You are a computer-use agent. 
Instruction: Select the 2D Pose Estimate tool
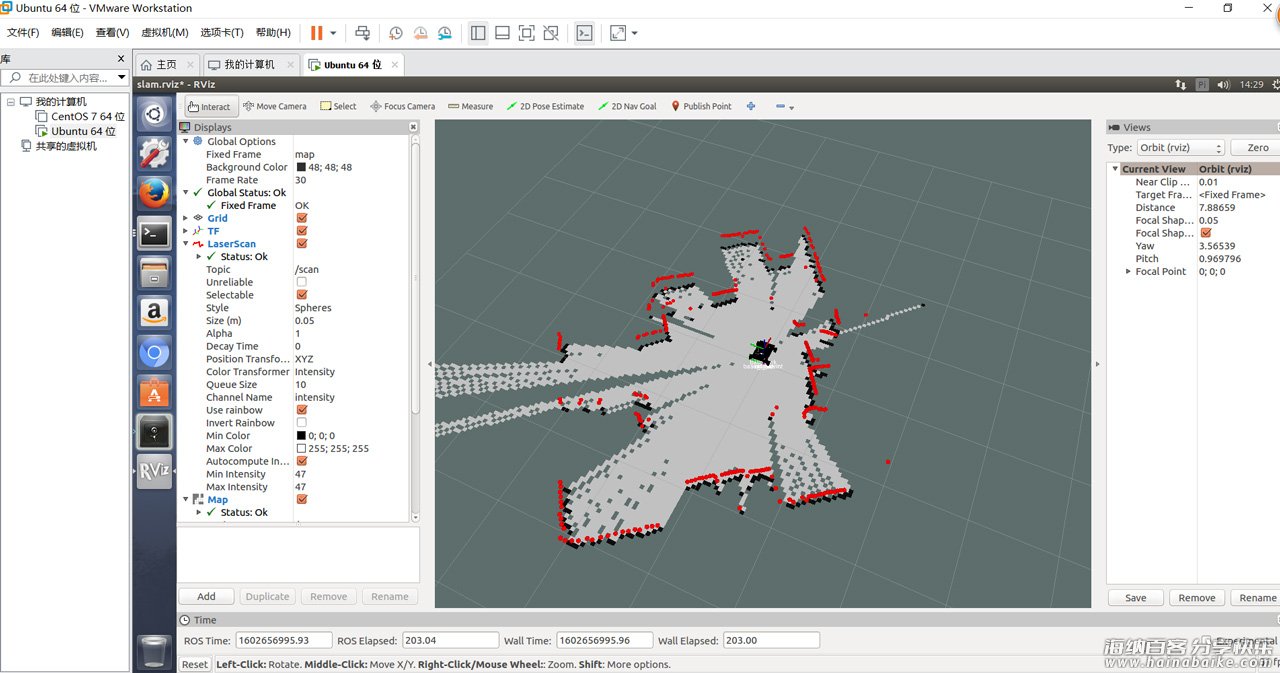point(545,106)
